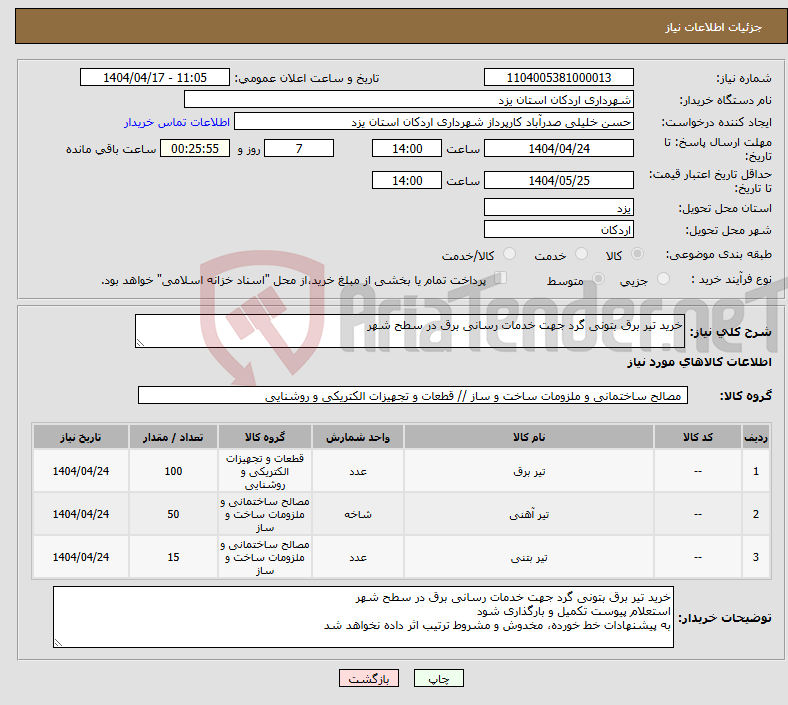The width and height of the screenshot is (788, 705).
Task: Click the building materials group cell in row 2
Action: point(265,514)
